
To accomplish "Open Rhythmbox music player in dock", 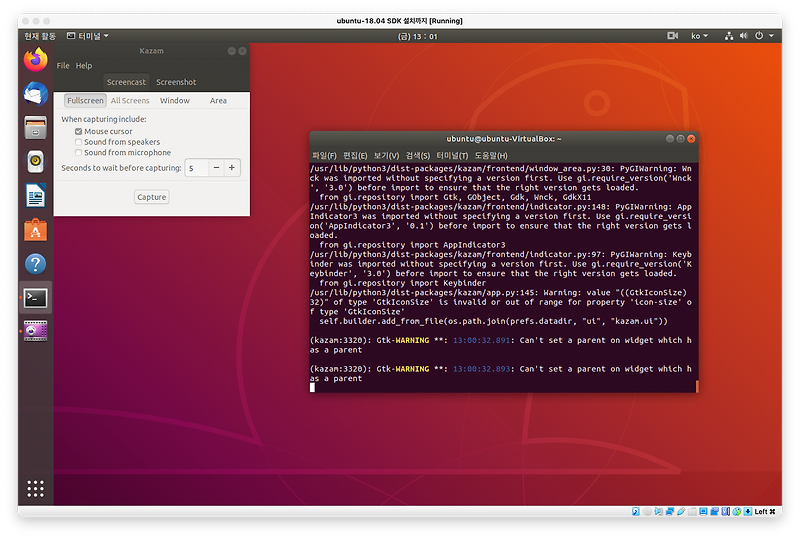I will 35,161.
